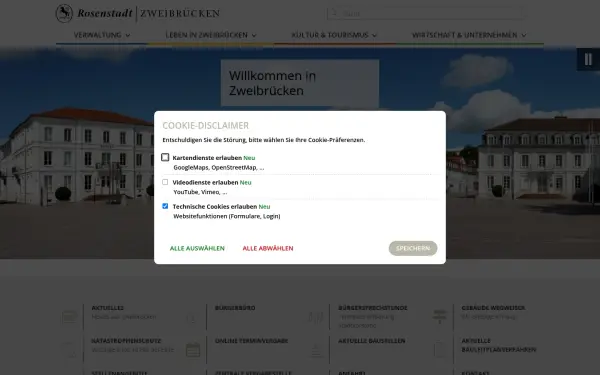Open the Aktuelle Baustellen link
The width and height of the screenshot is (600, 375).
(x=372, y=341)
